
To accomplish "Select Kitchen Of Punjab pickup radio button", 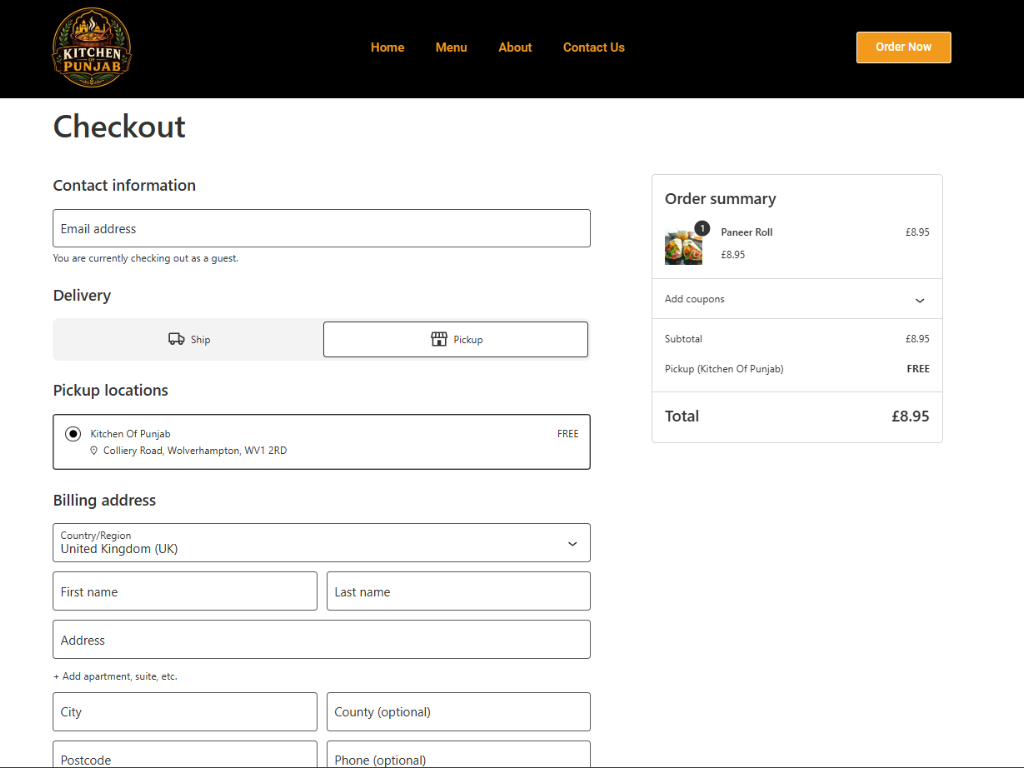I will tap(73, 434).
